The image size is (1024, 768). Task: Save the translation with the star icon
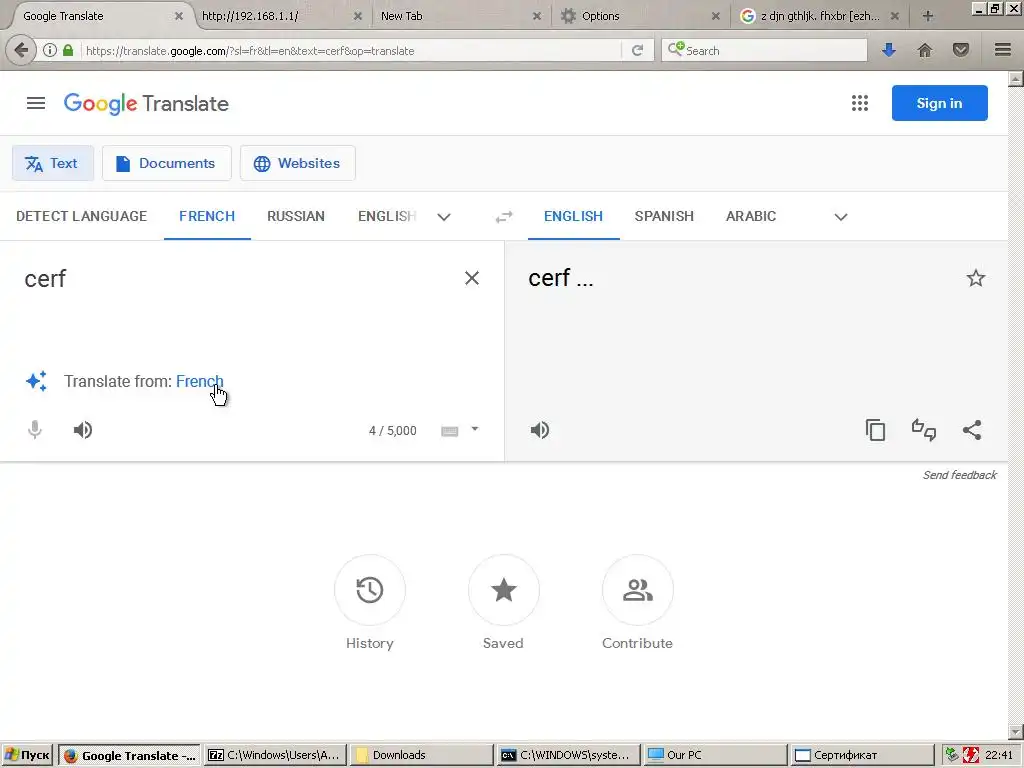click(x=975, y=278)
